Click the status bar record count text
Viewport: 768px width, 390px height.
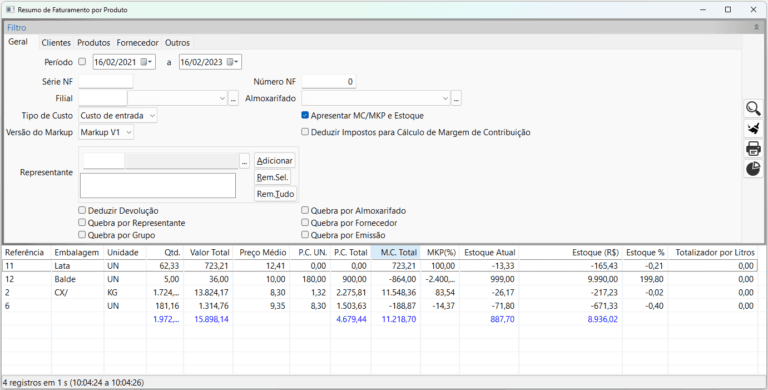73,383
